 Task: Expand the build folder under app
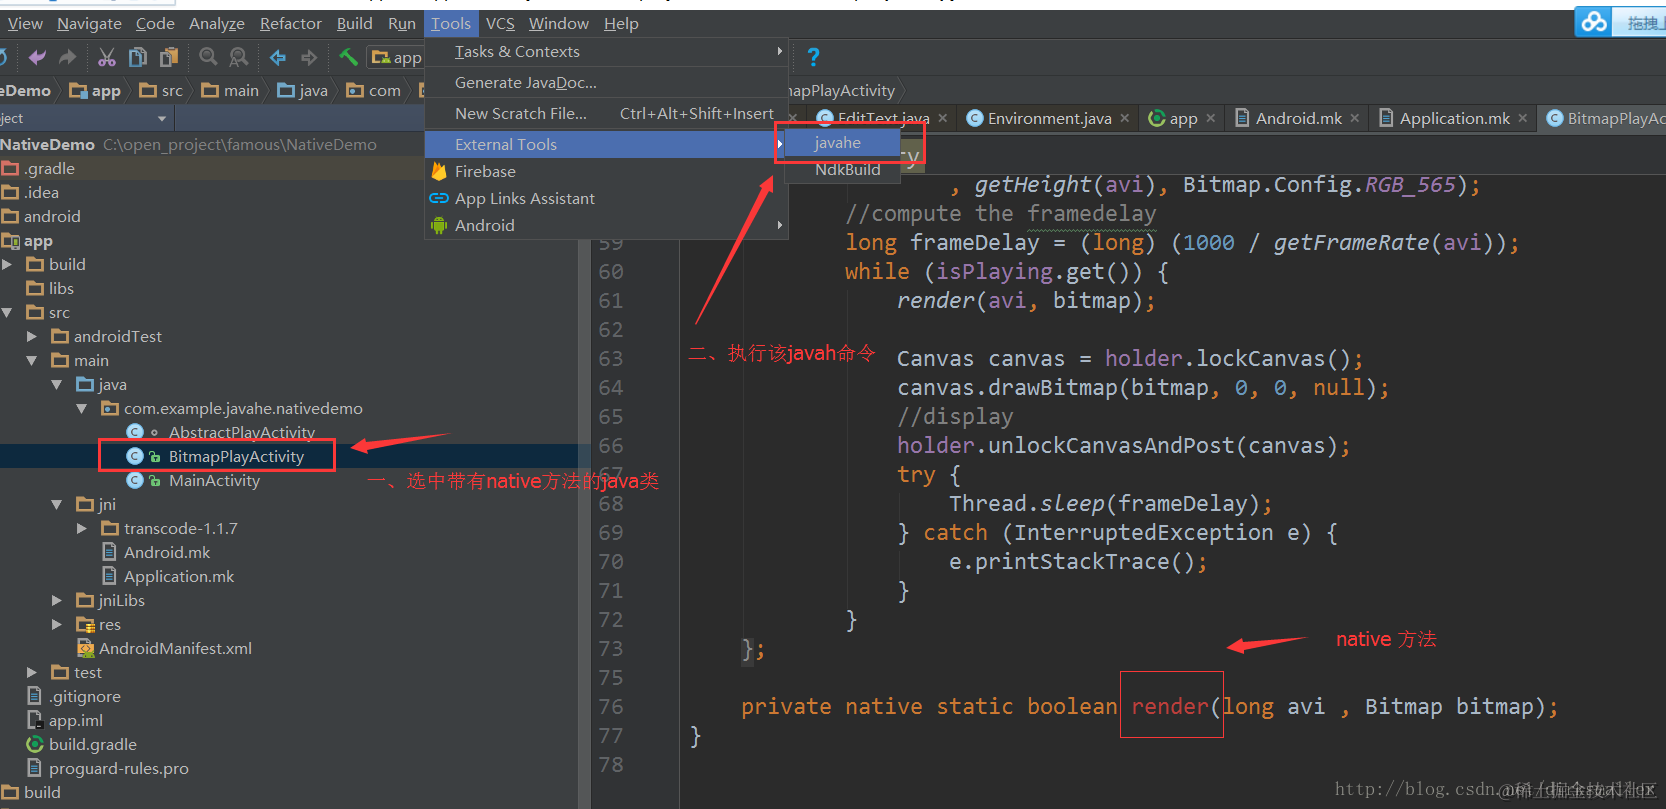(8, 264)
